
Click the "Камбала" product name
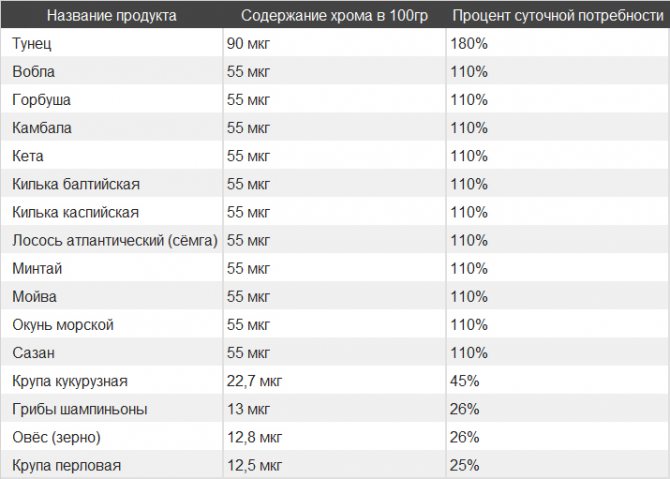42,128
